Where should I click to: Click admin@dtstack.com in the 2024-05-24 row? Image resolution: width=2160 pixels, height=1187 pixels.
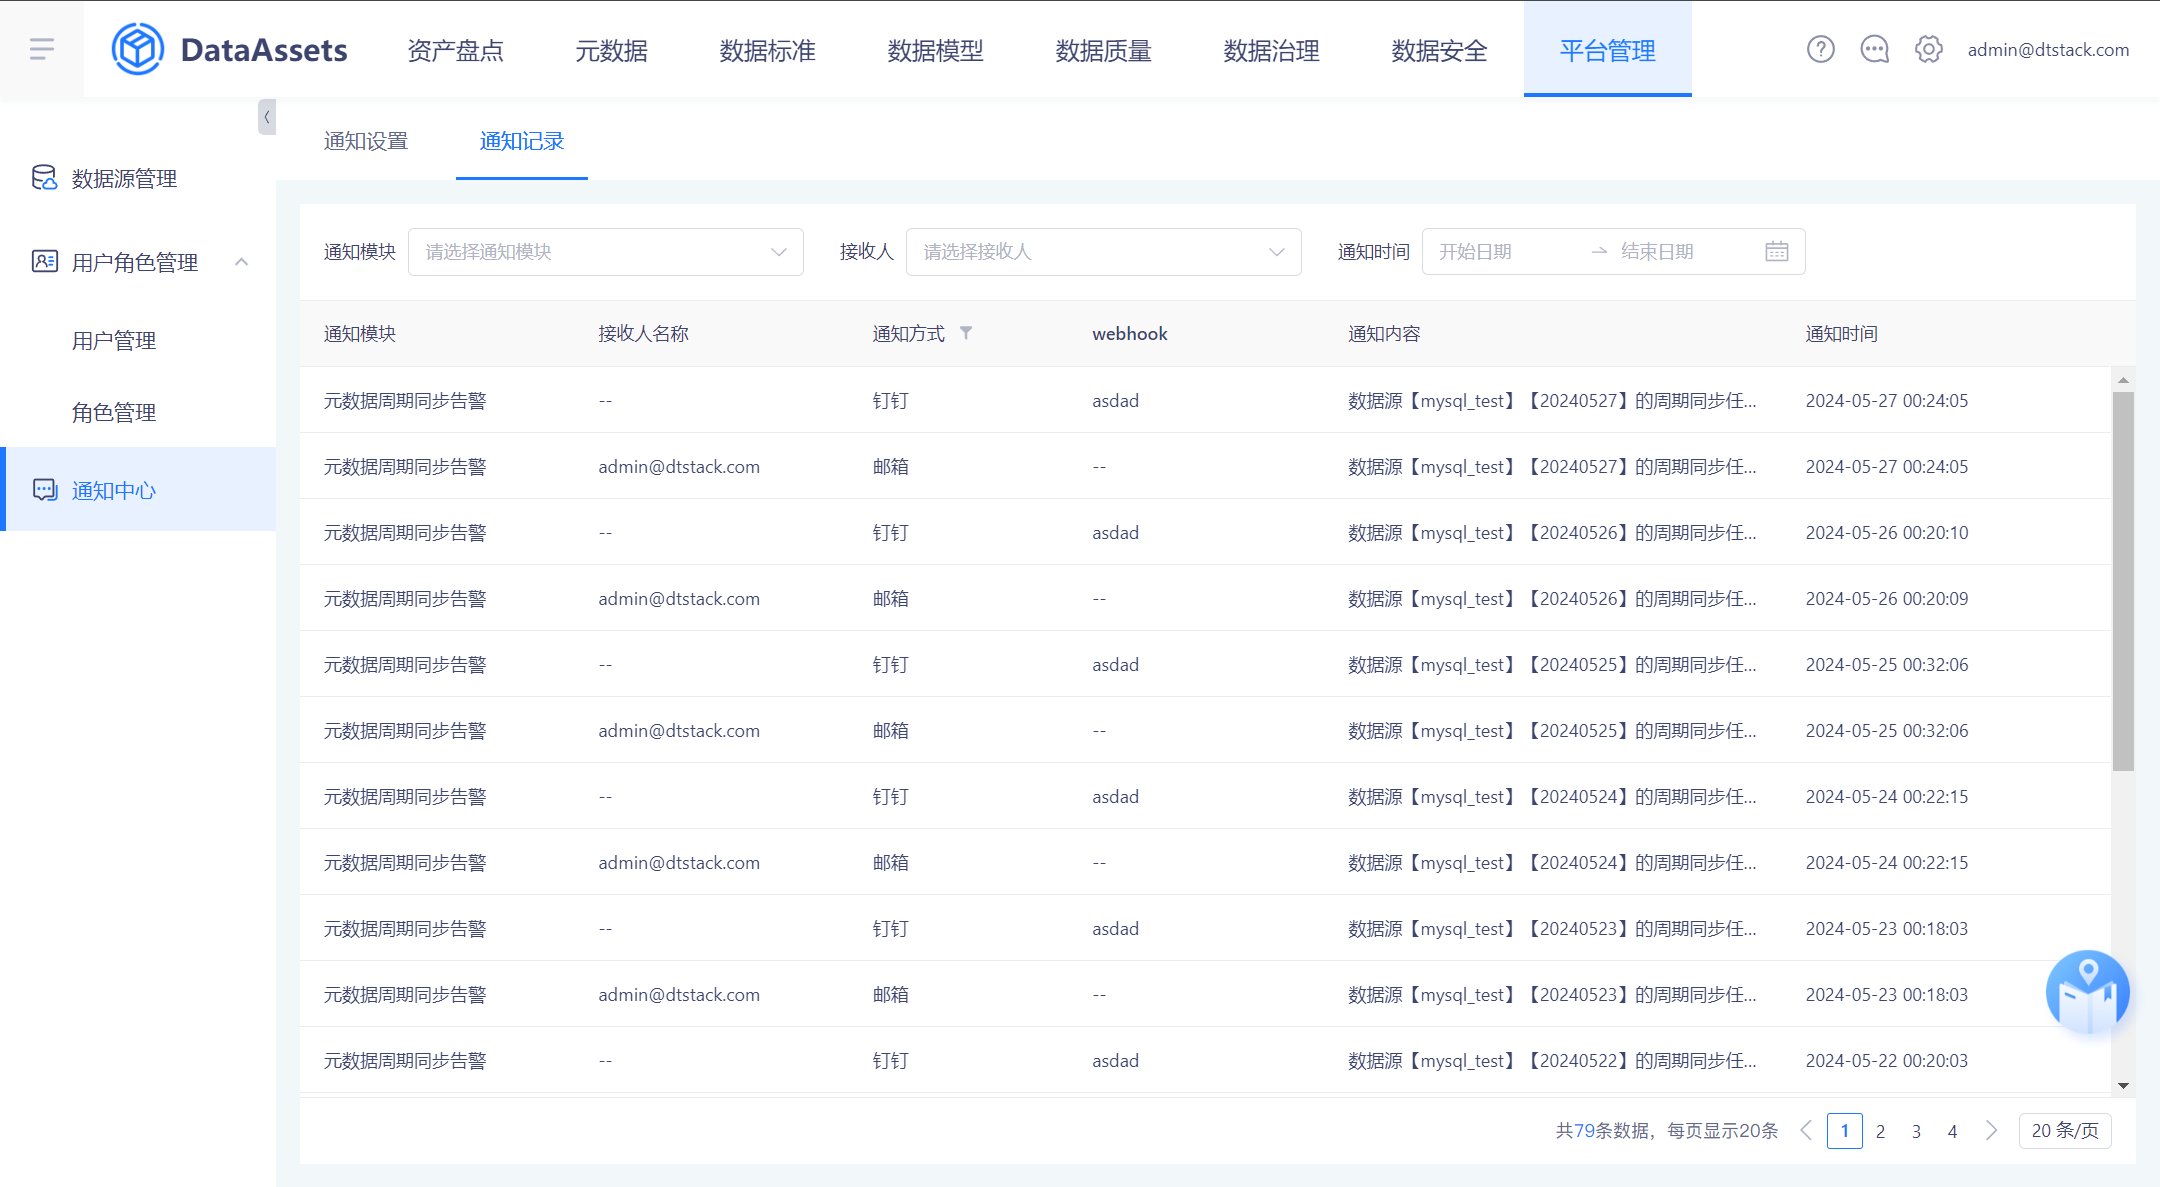(x=679, y=863)
